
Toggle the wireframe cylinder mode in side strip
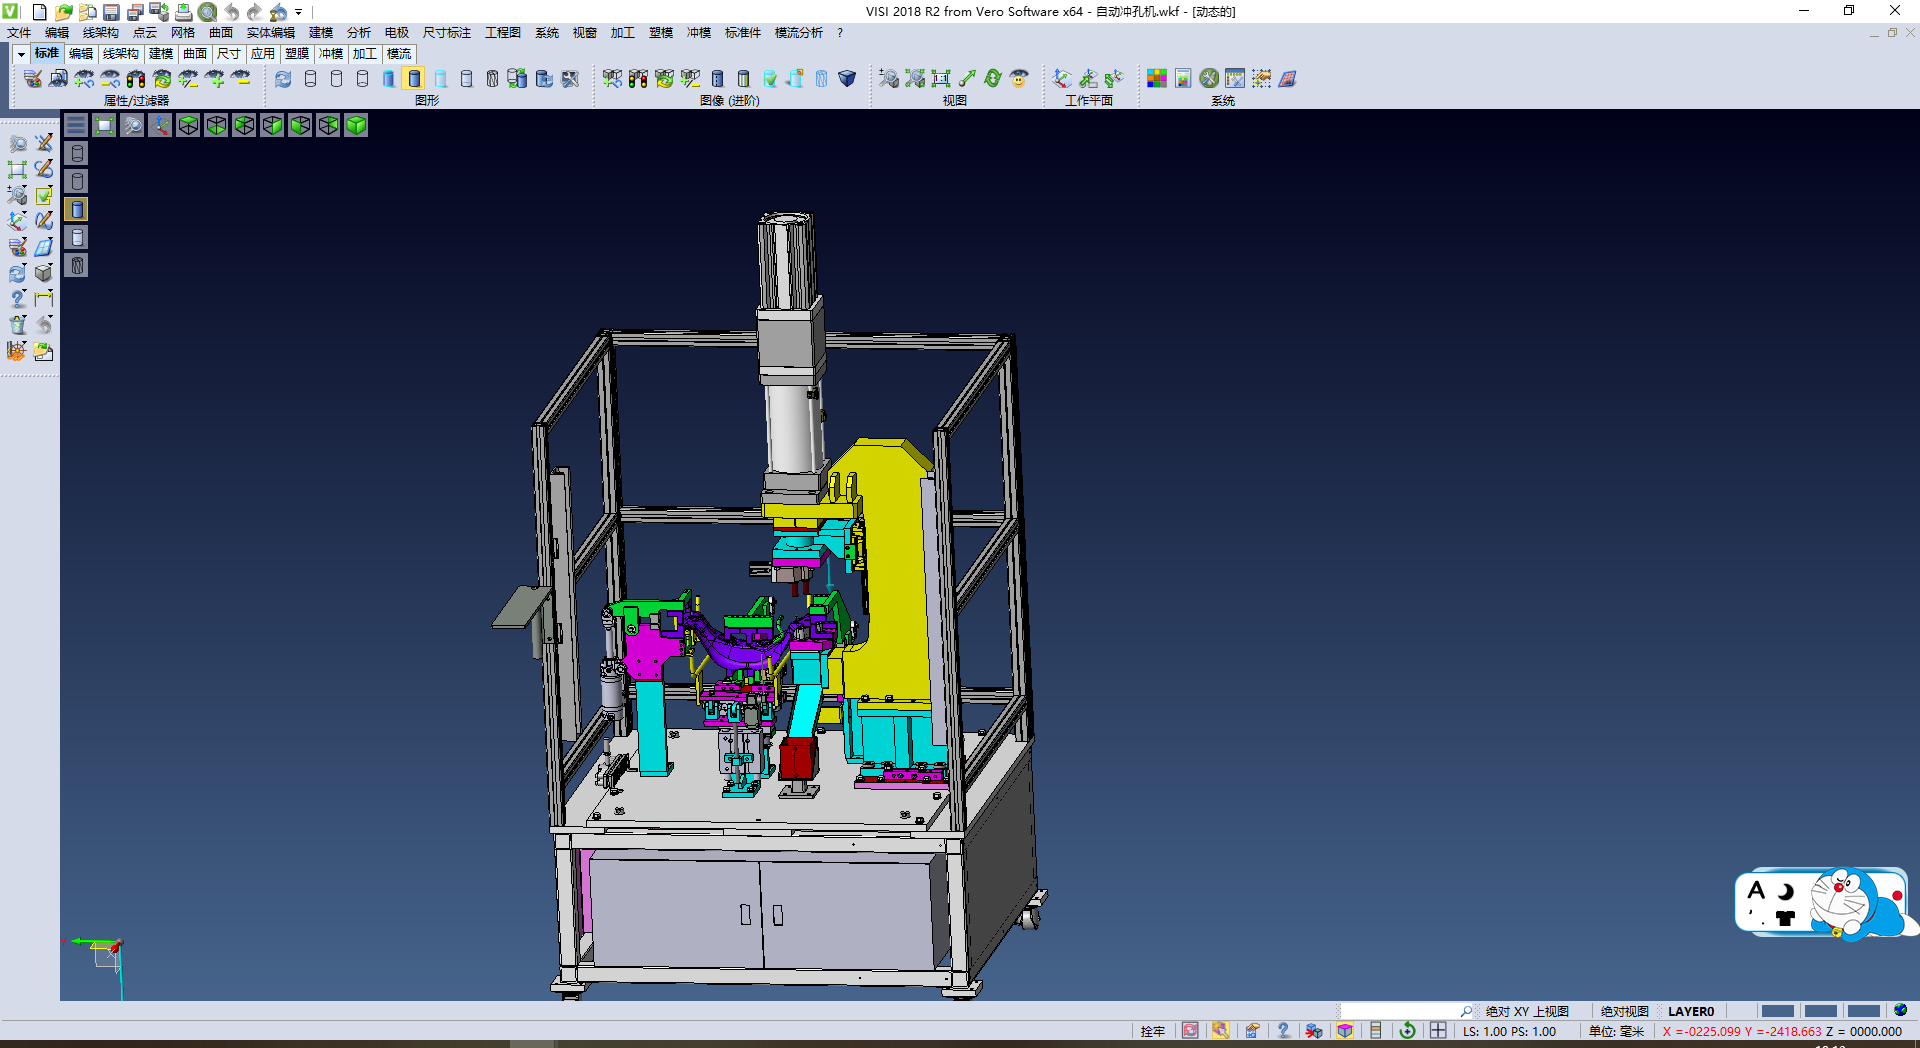pos(77,153)
